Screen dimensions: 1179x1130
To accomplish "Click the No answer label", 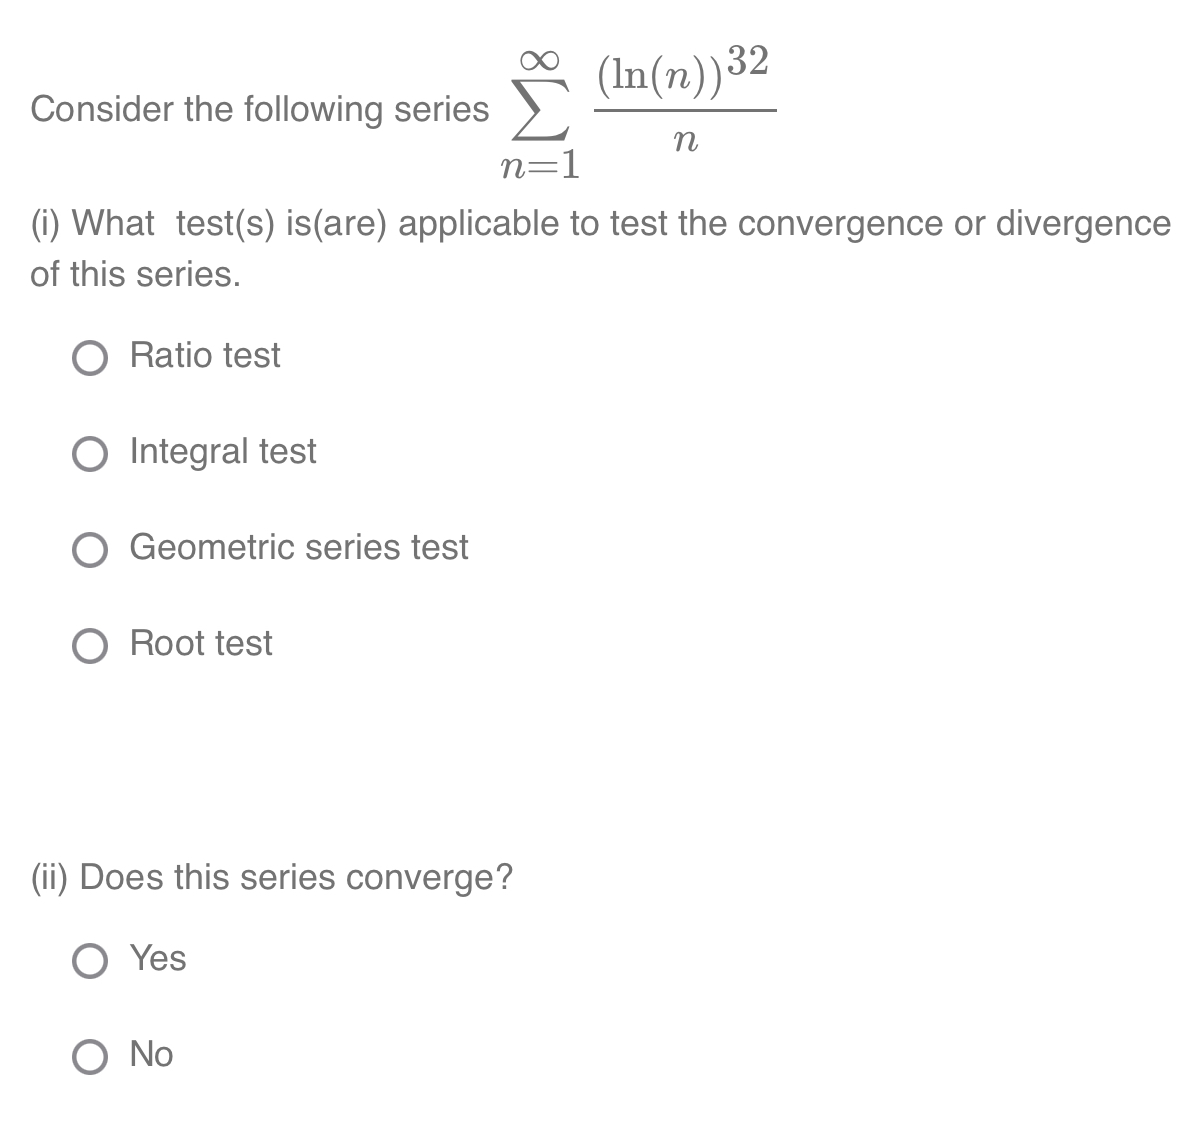I will pos(150,1054).
